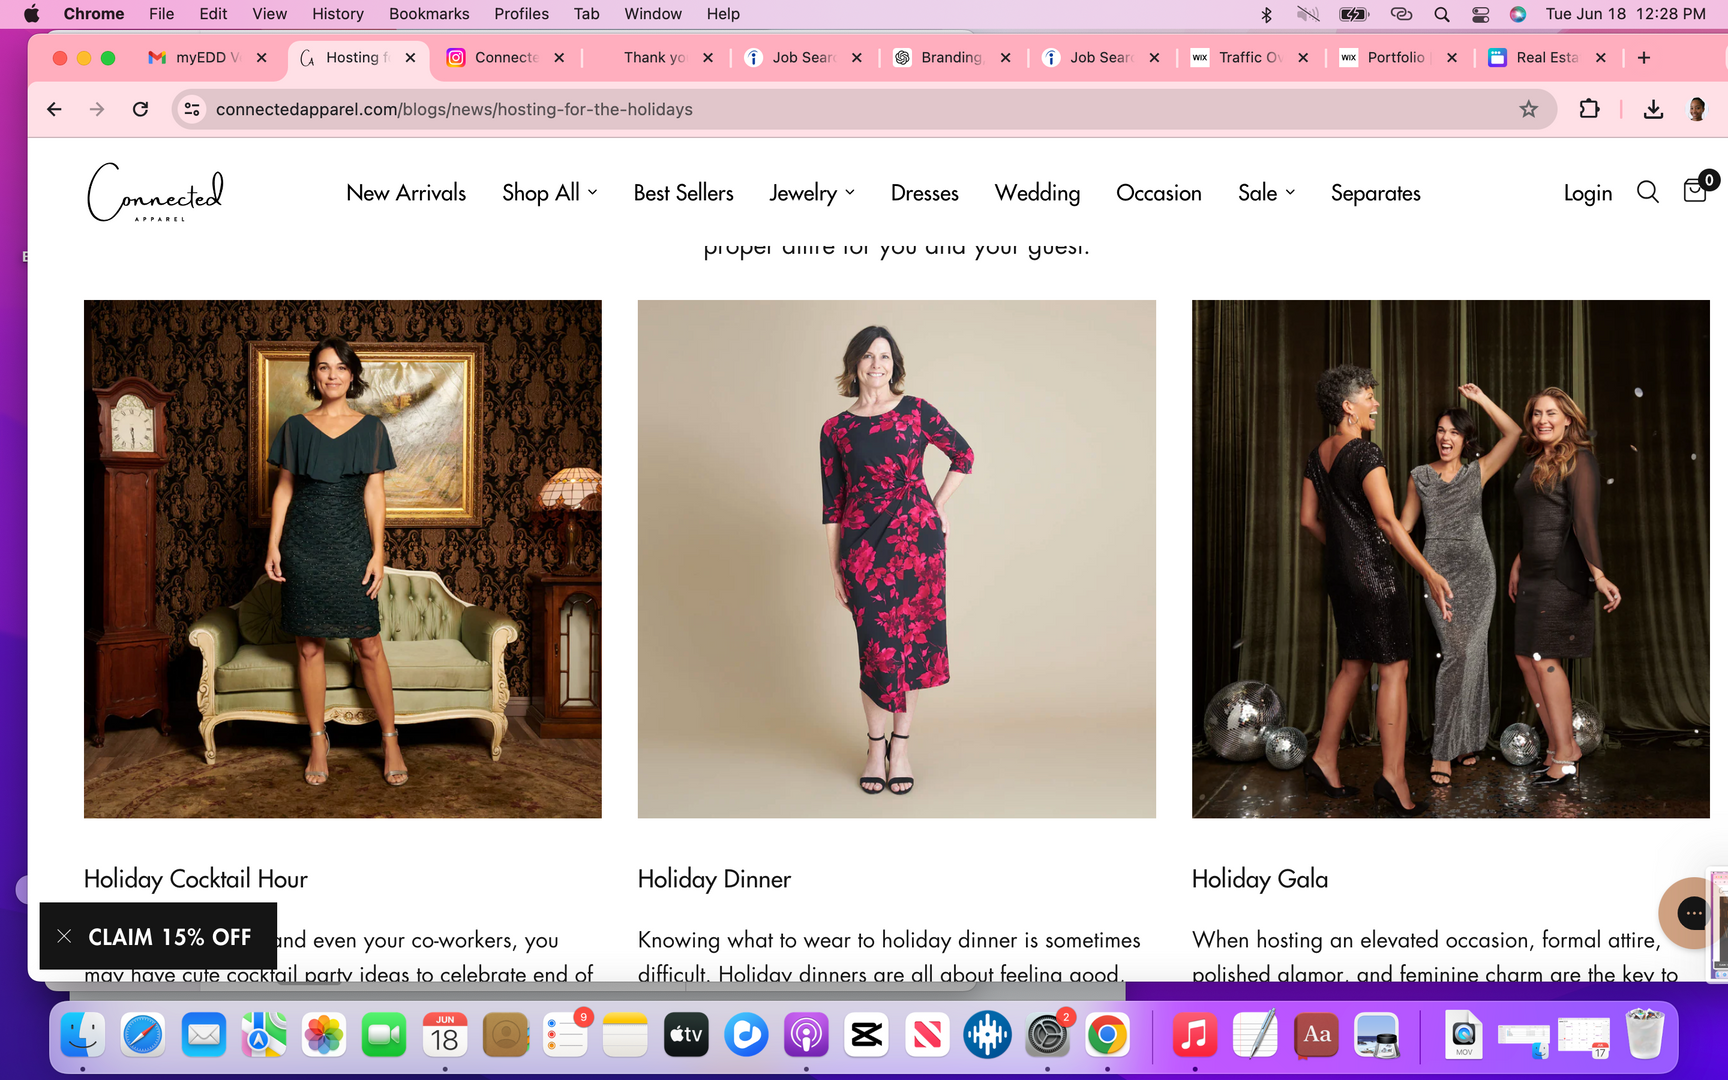This screenshot has height=1080, width=1728.
Task: Open FaceTime from the dock
Action: [384, 1035]
